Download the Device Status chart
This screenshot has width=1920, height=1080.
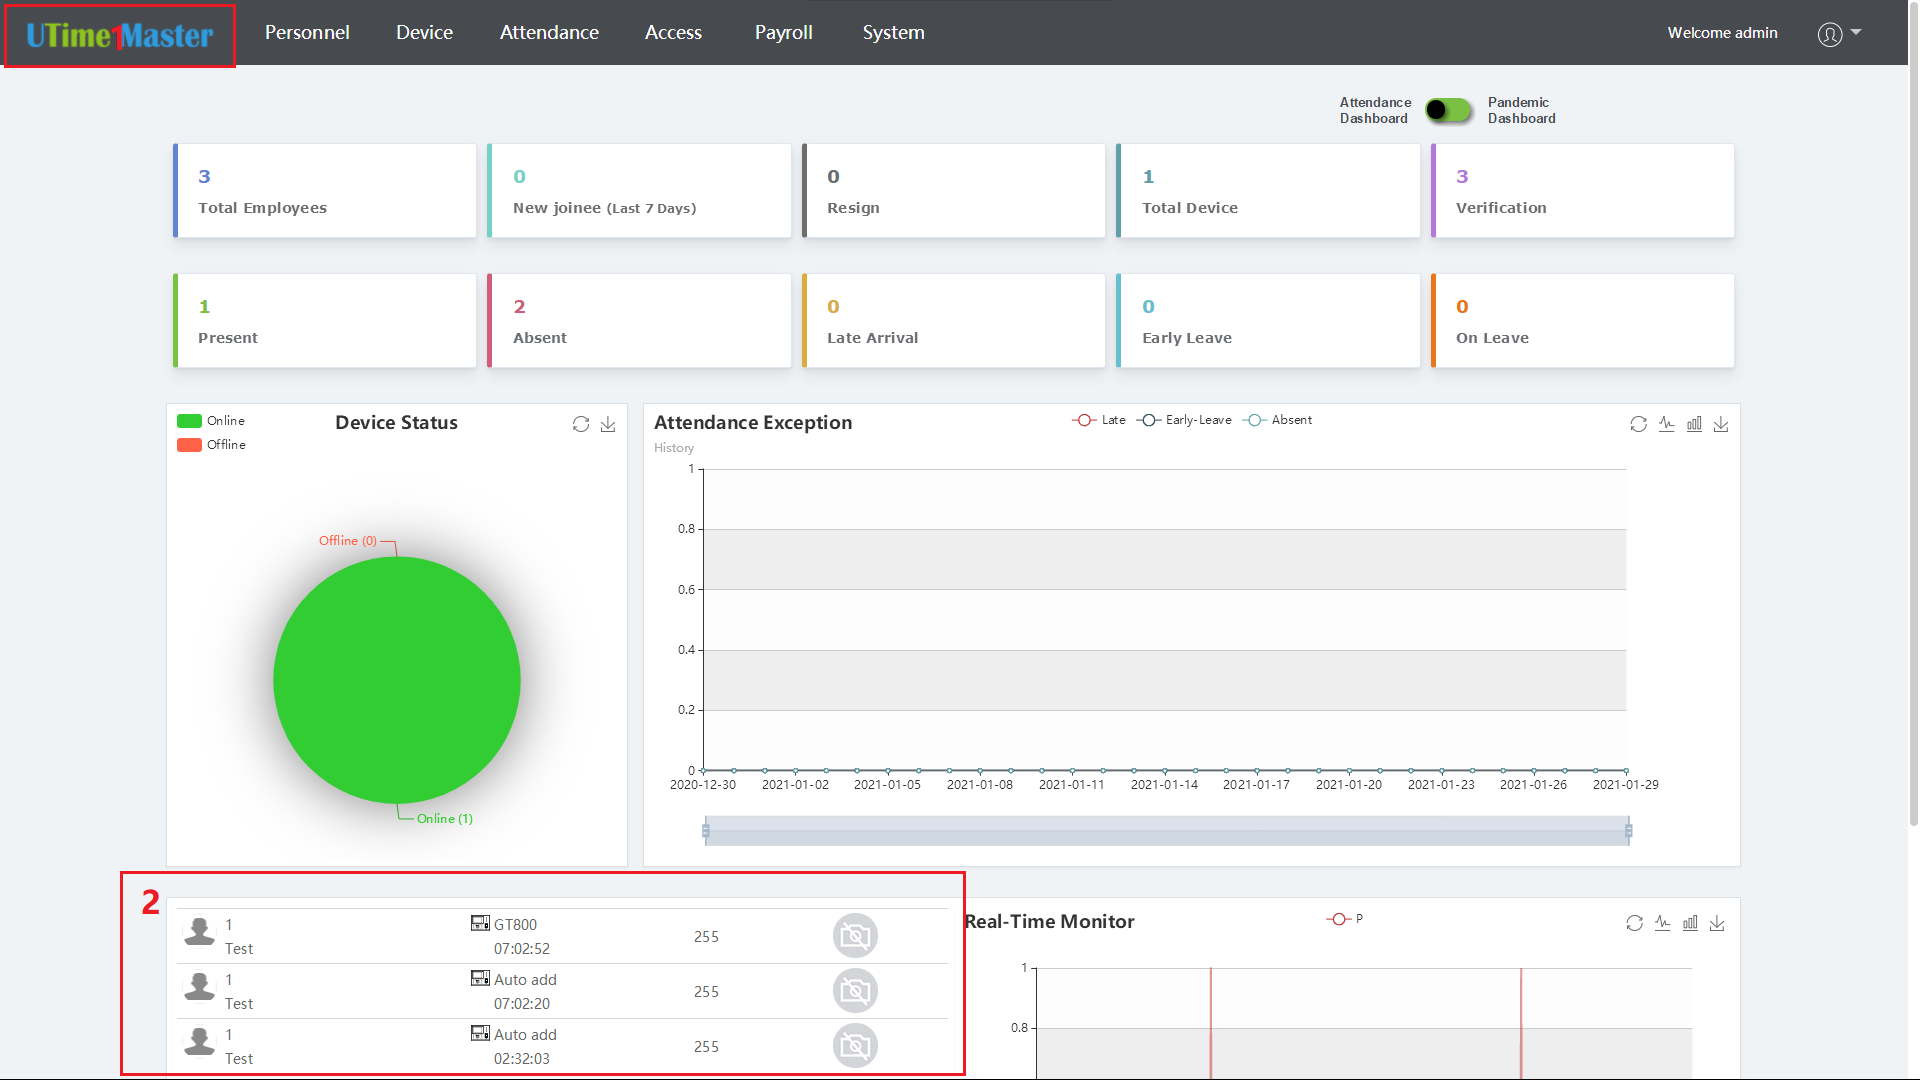click(609, 424)
